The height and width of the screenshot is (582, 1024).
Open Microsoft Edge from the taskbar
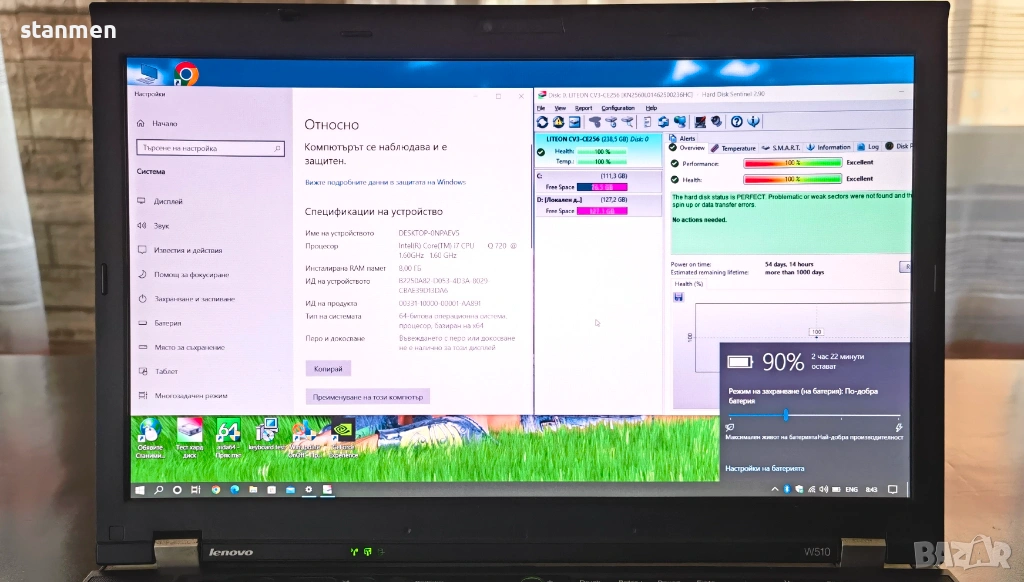(234, 490)
